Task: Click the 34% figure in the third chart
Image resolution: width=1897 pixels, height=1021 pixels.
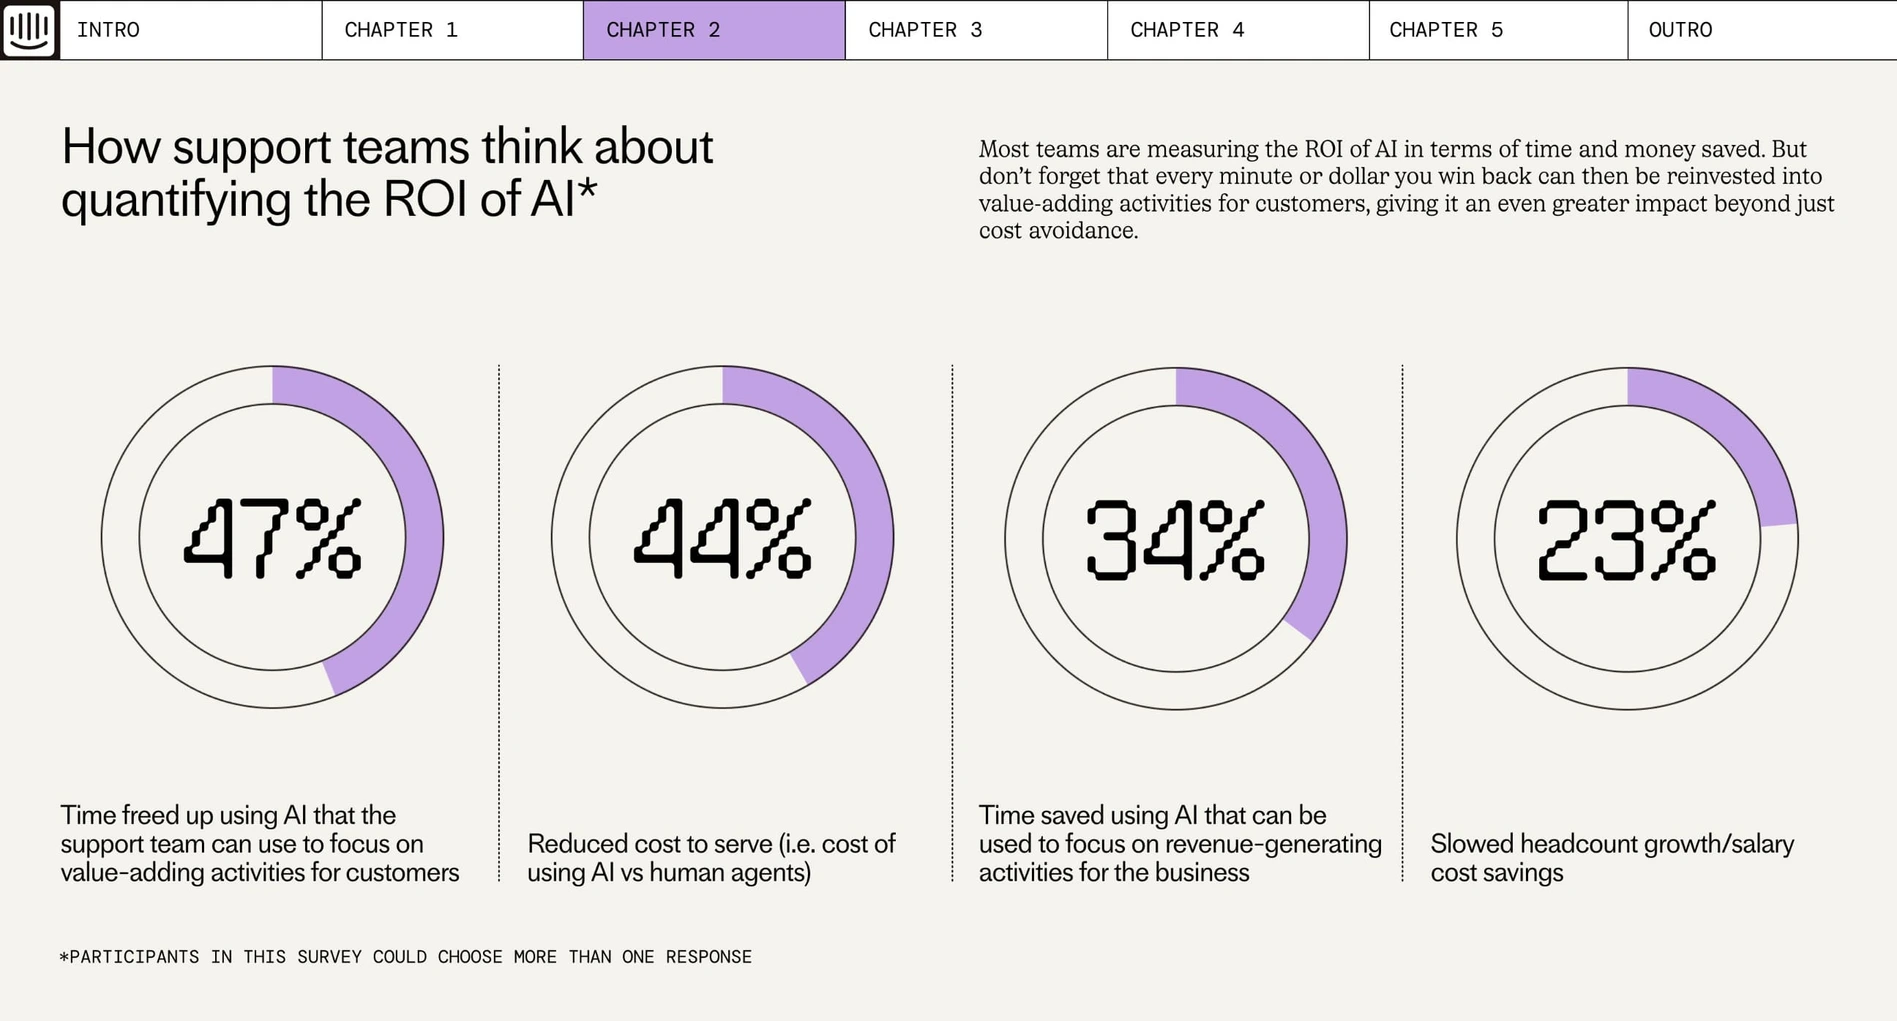Action: point(1175,540)
